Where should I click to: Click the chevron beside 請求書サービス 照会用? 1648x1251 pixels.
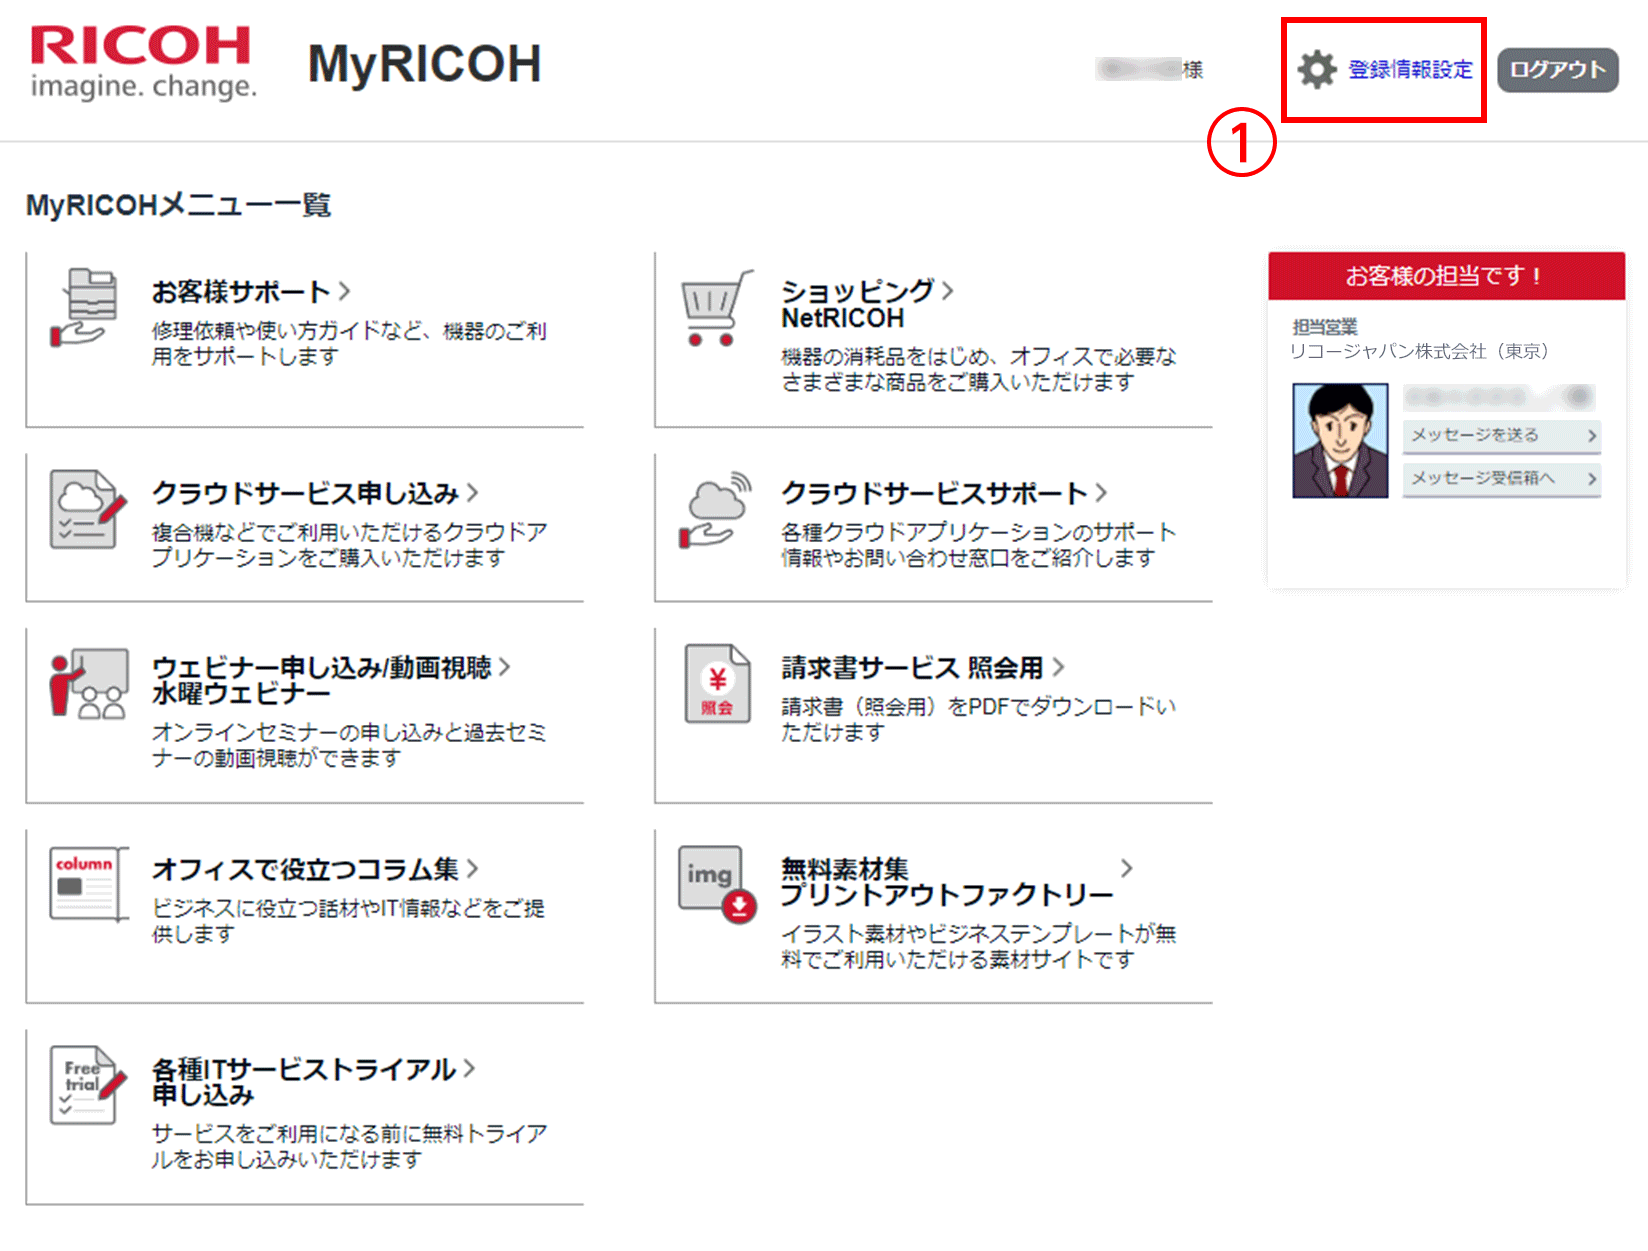point(1058,666)
